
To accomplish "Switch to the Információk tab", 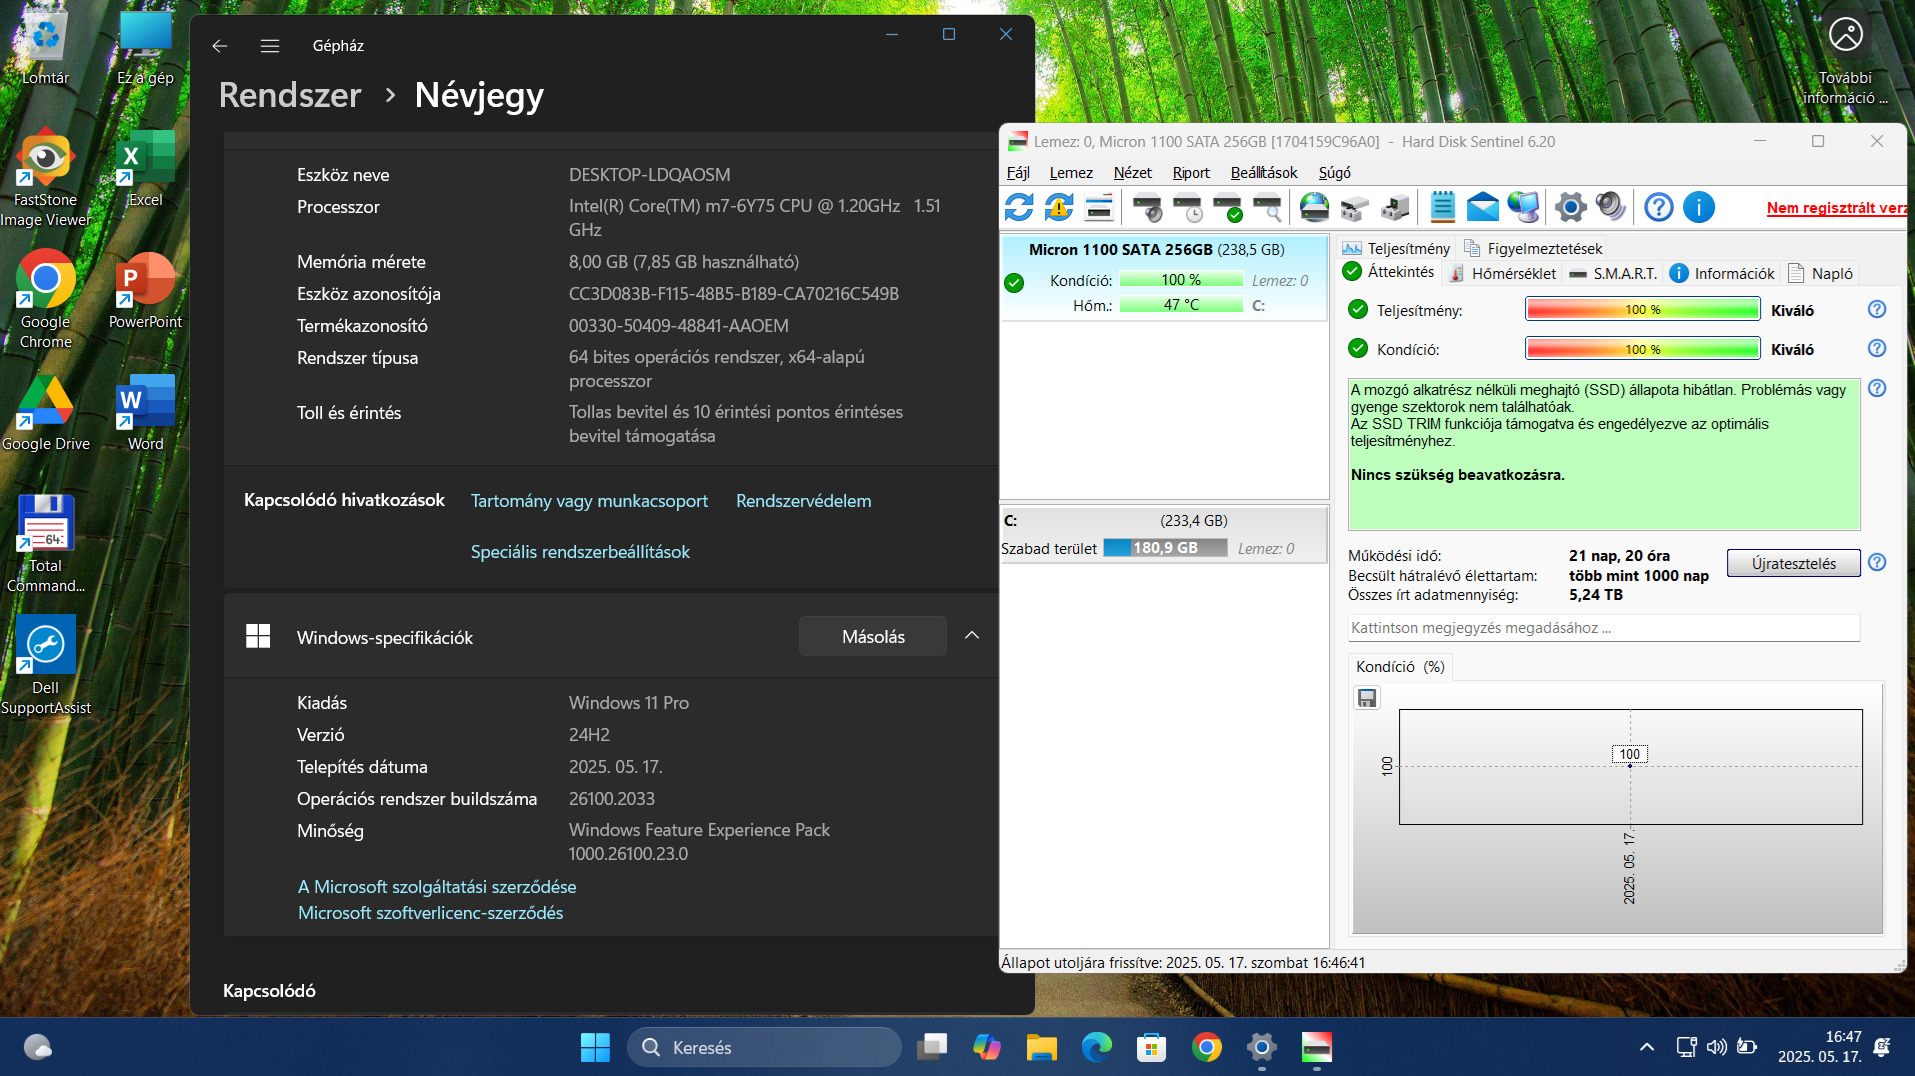I will click(1722, 273).
